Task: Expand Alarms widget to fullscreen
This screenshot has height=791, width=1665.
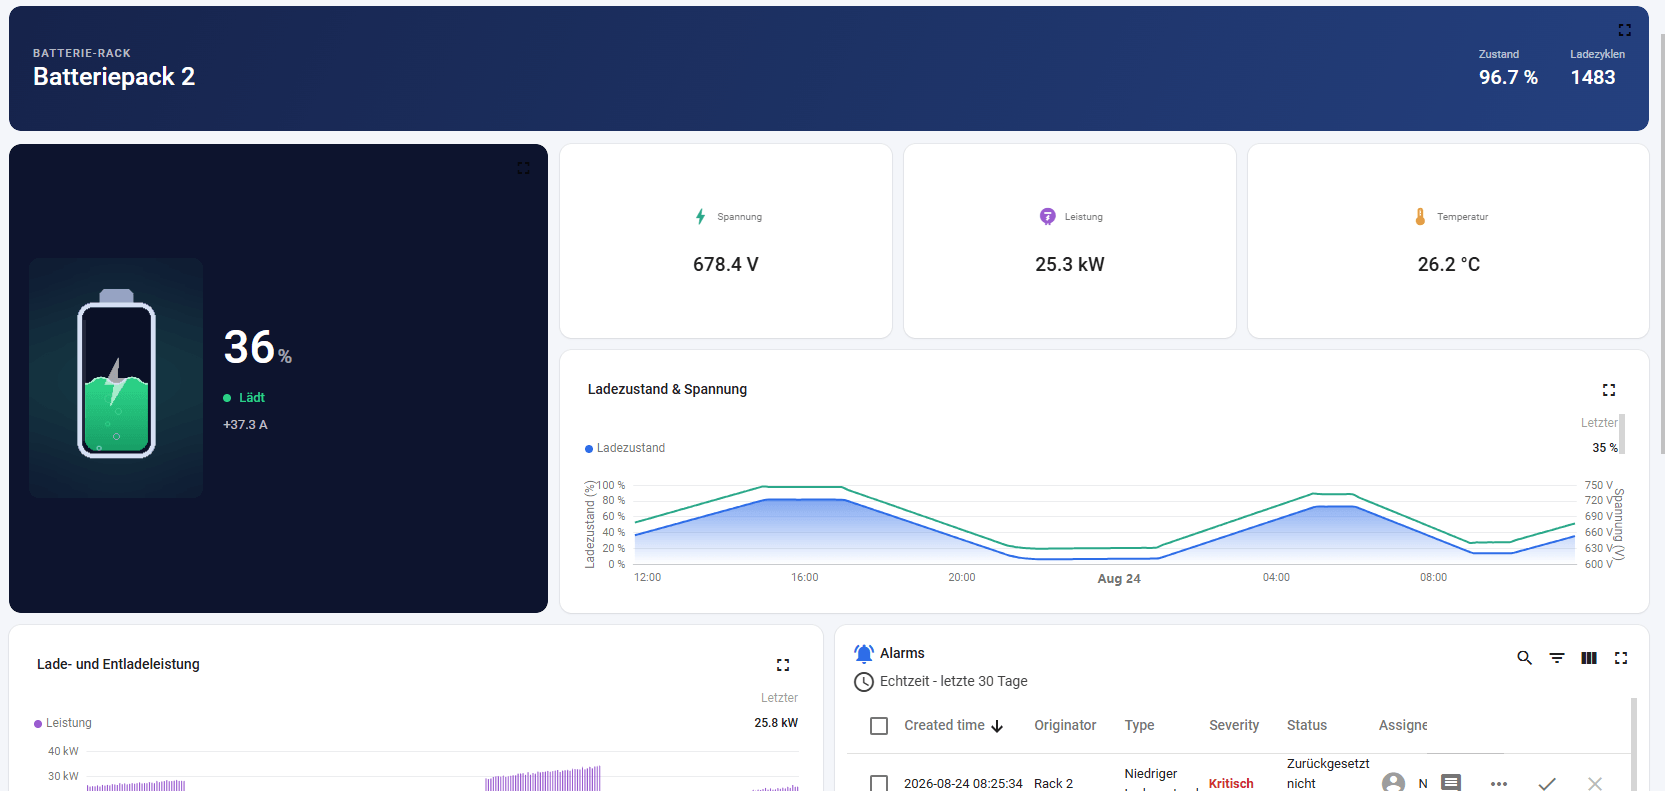Action: point(1621,658)
